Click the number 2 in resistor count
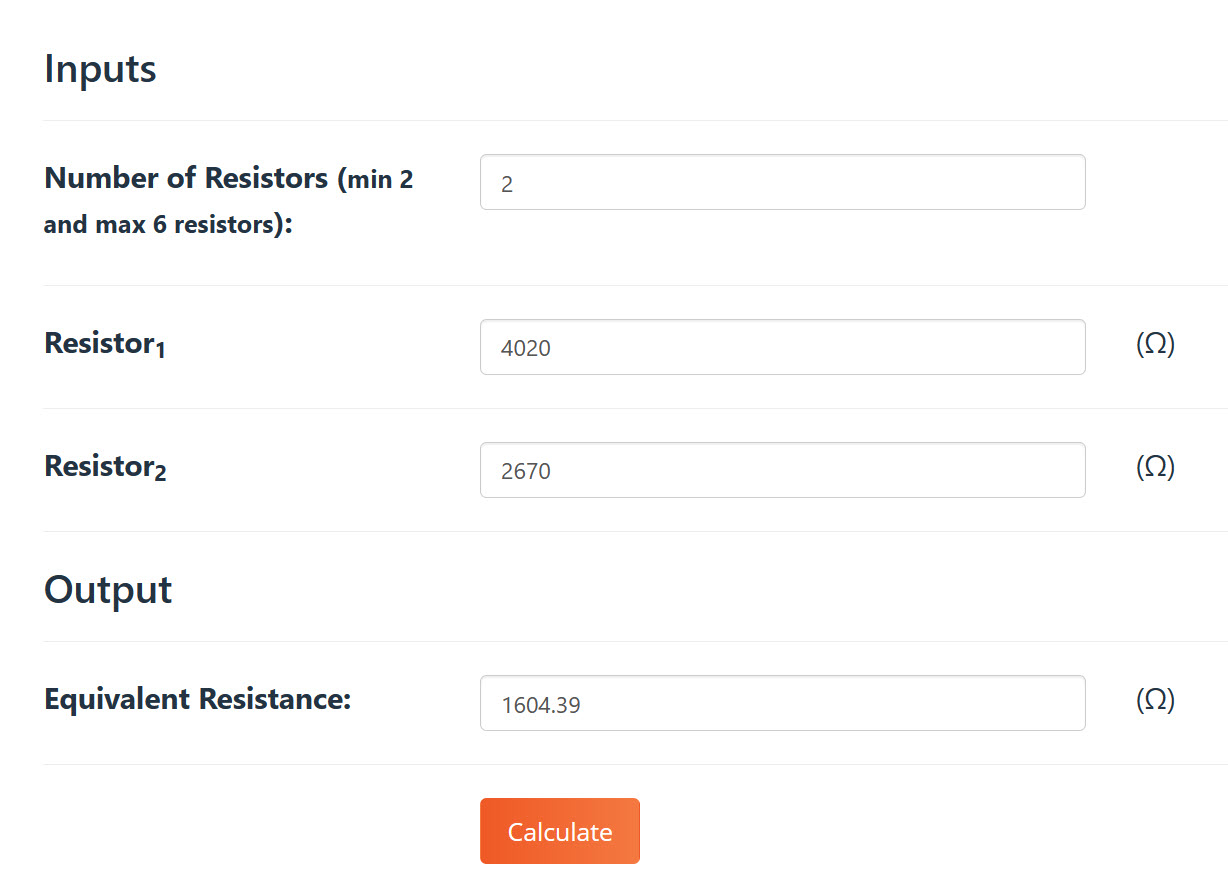 [507, 185]
